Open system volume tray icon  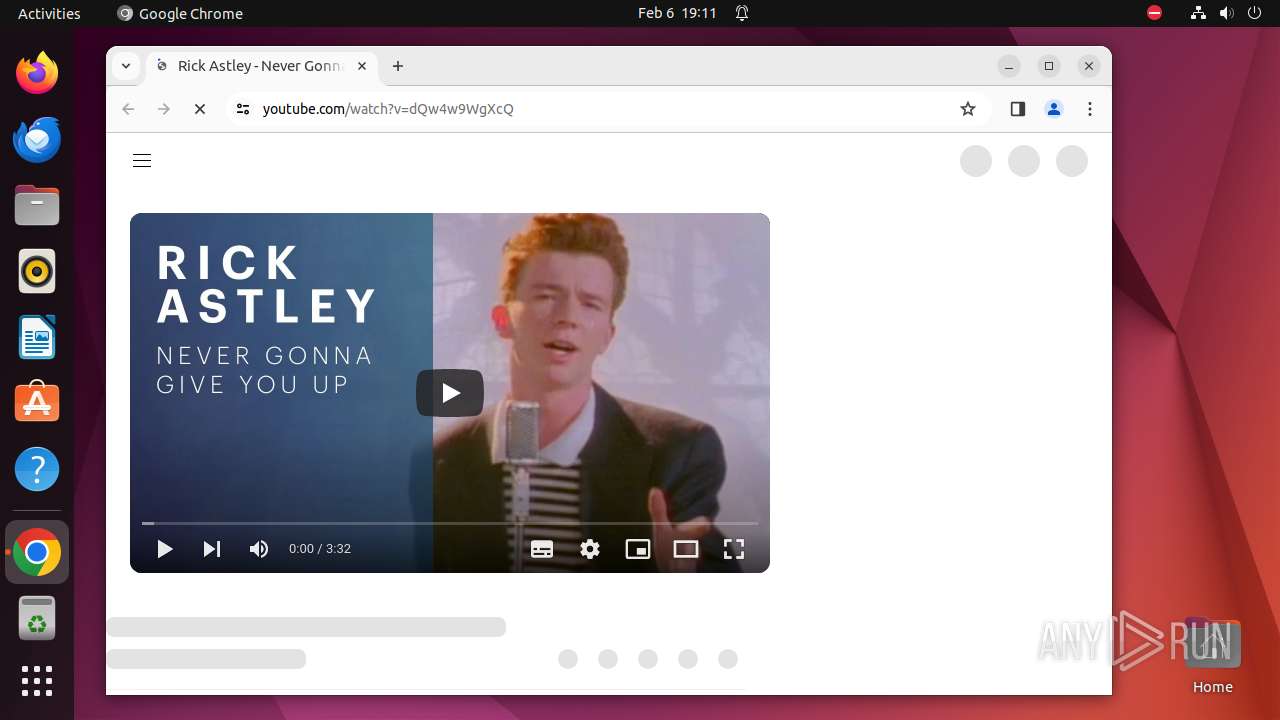tap(1227, 13)
